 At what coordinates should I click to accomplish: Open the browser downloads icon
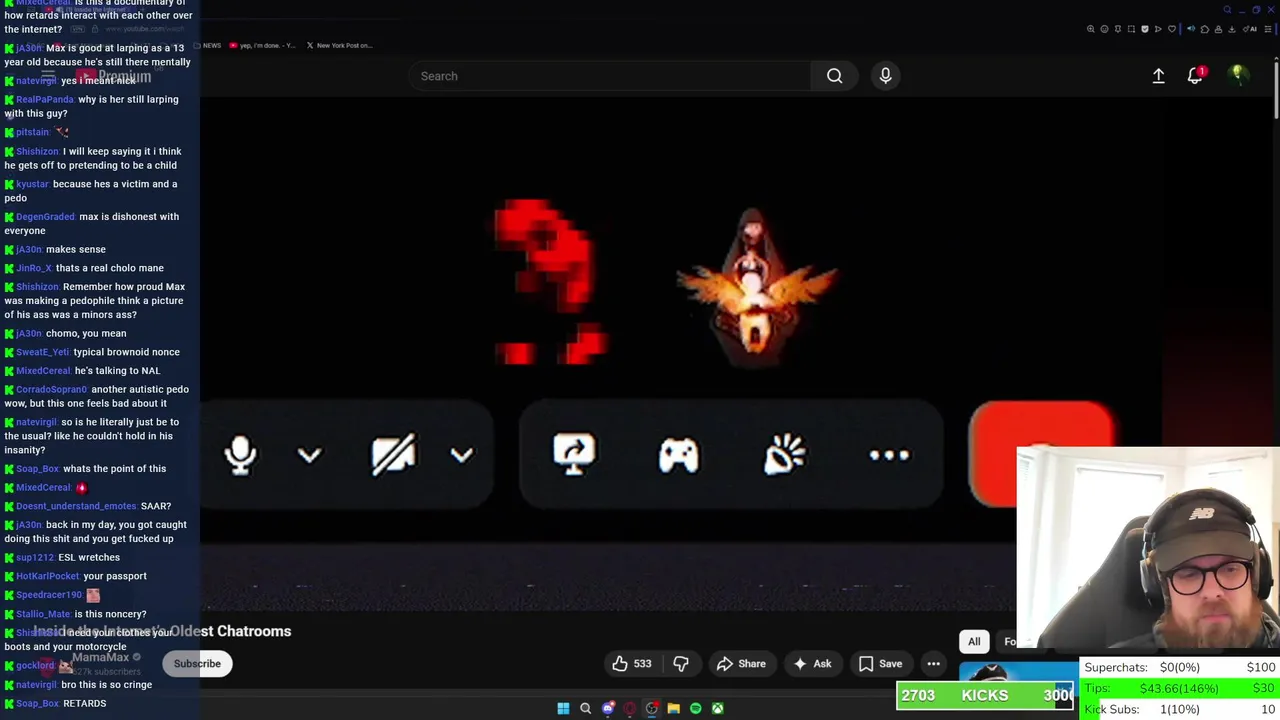pyautogui.click(x=1232, y=29)
